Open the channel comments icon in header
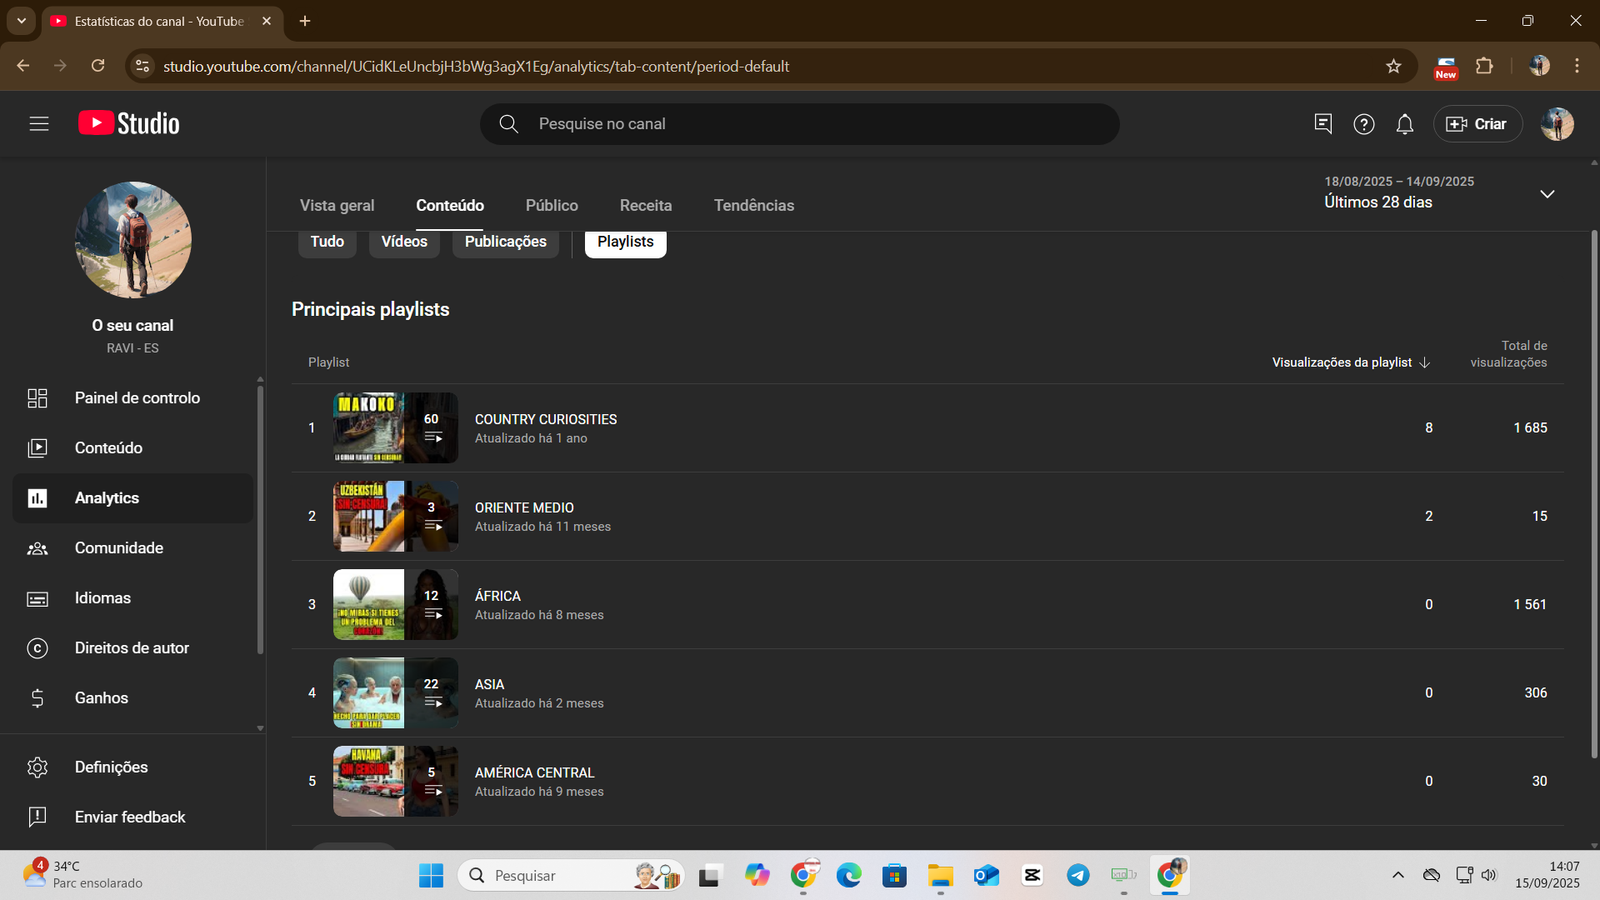This screenshot has width=1600, height=900. (x=1322, y=124)
